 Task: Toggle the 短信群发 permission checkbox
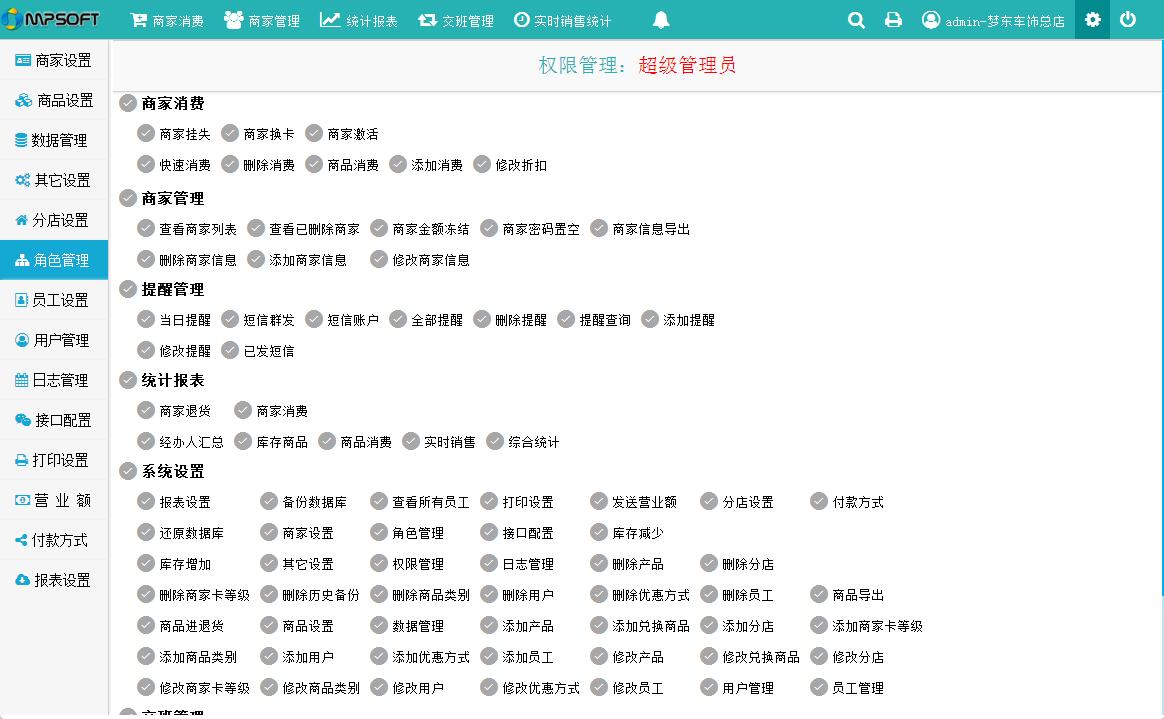pos(230,319)
